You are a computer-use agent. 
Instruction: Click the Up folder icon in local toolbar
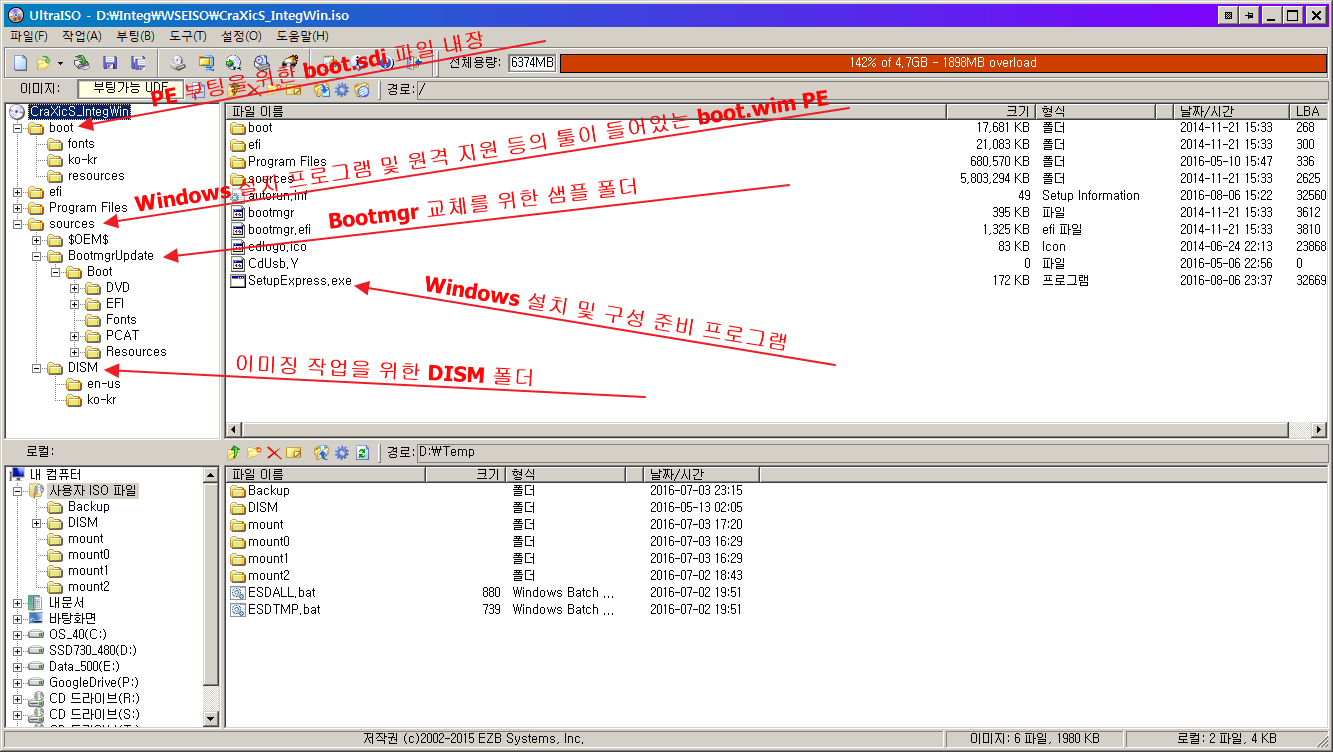tap(235, 453)
